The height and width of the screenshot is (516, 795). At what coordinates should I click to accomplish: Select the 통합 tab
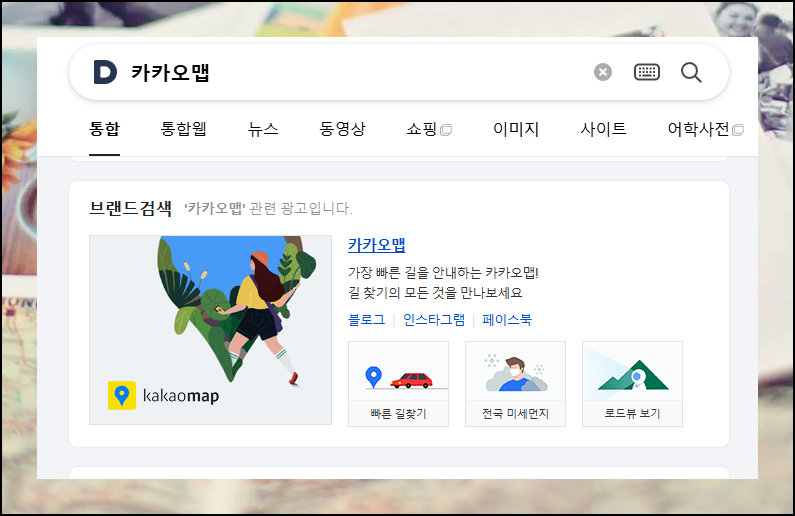pyautogui.click(x=104, y=129)
